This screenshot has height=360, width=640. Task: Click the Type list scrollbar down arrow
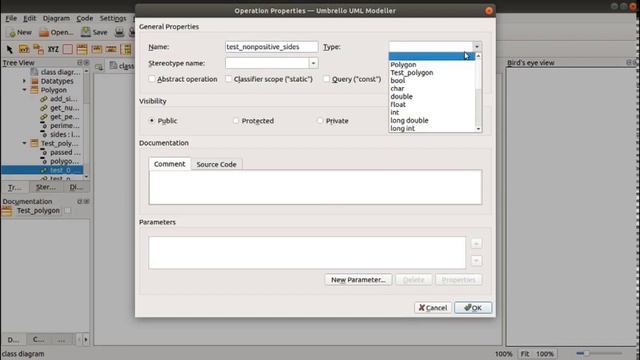(x=478, y=129)
